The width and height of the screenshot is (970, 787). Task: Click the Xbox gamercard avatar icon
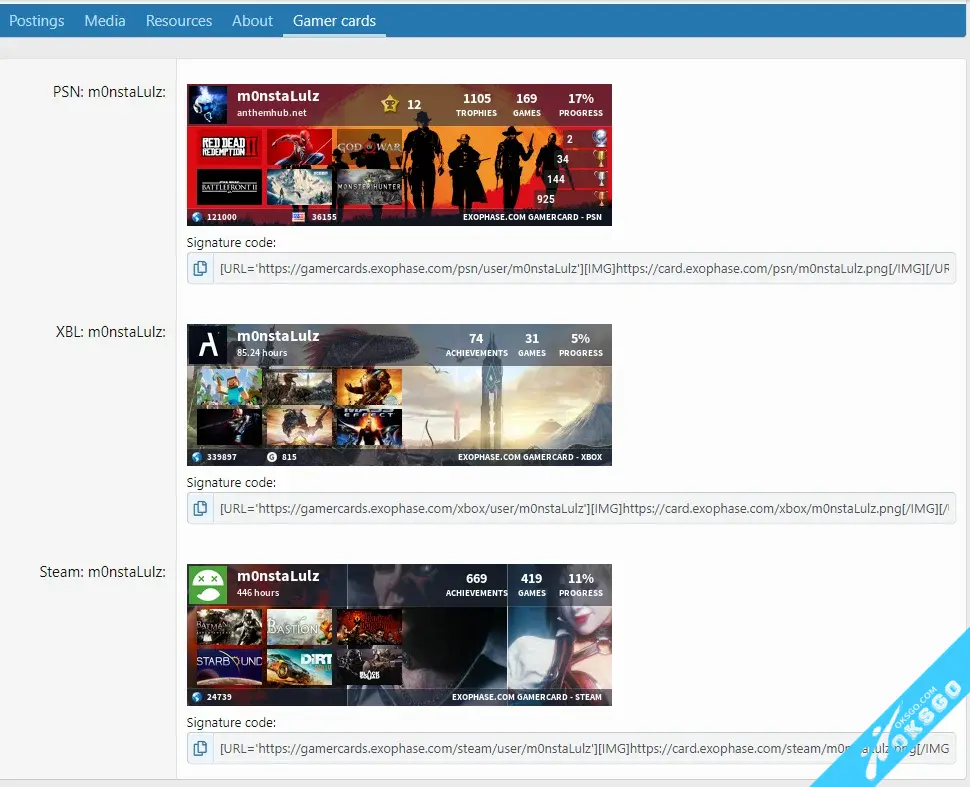pos(208,344)
